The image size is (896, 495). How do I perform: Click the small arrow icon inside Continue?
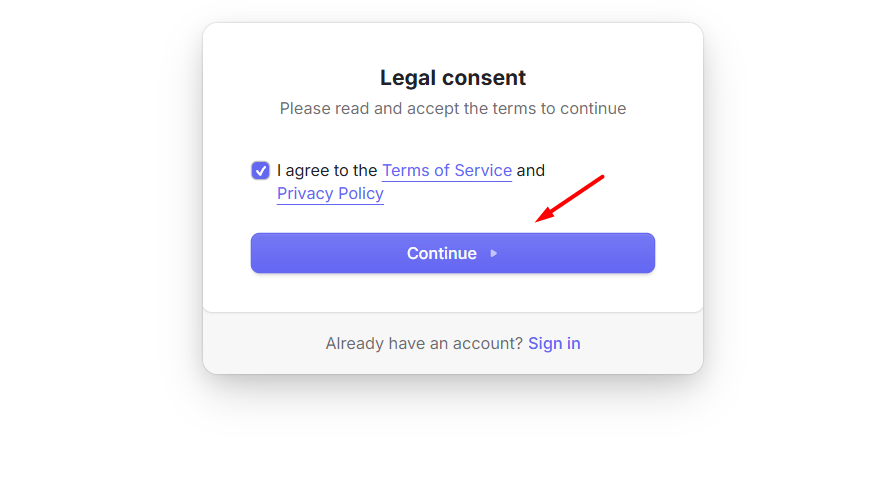494,254
